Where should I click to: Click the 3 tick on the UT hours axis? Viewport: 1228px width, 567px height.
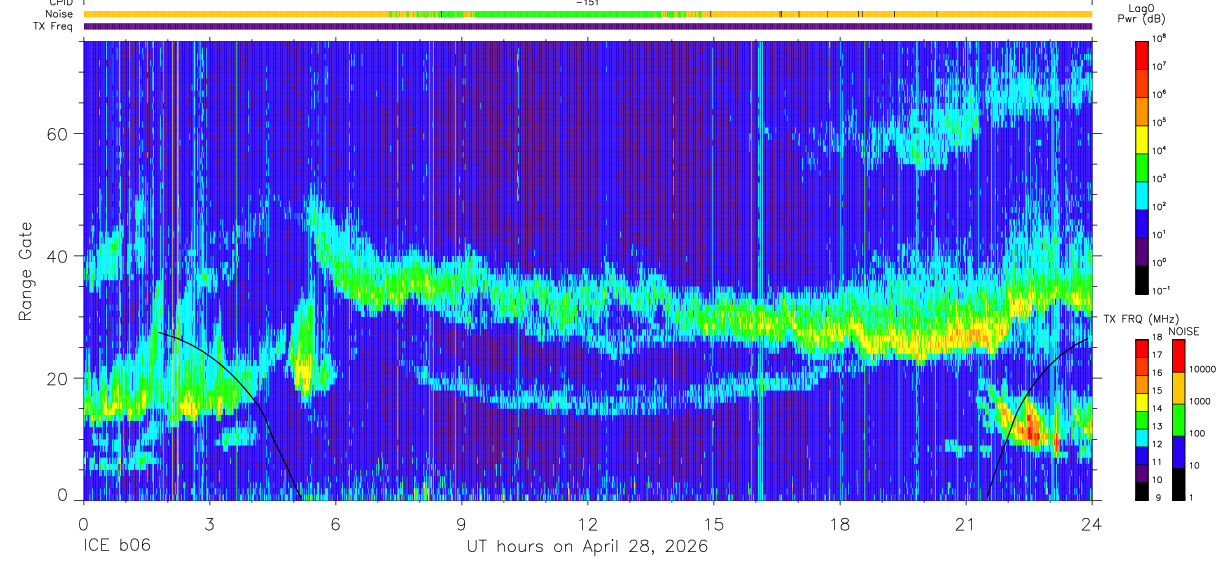(x=210, y=523)
